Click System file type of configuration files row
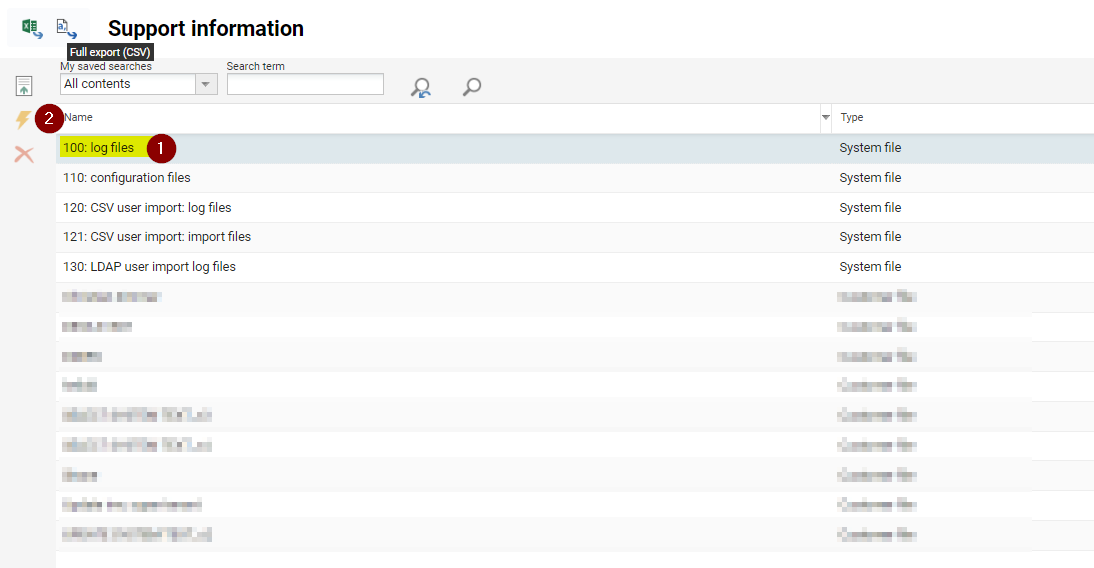Image resolution: width=1094 pixels, height=568 pixels. (x=870, y=178)
